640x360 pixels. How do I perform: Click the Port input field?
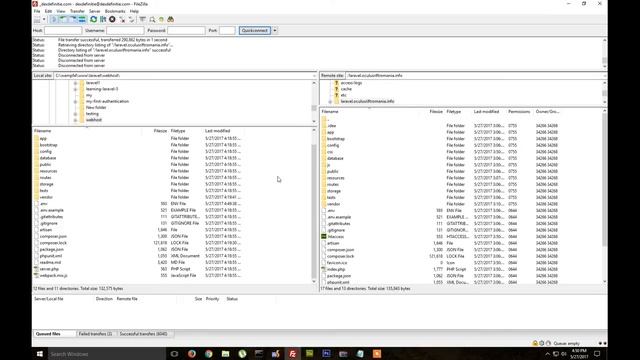(x=227, y=31)
